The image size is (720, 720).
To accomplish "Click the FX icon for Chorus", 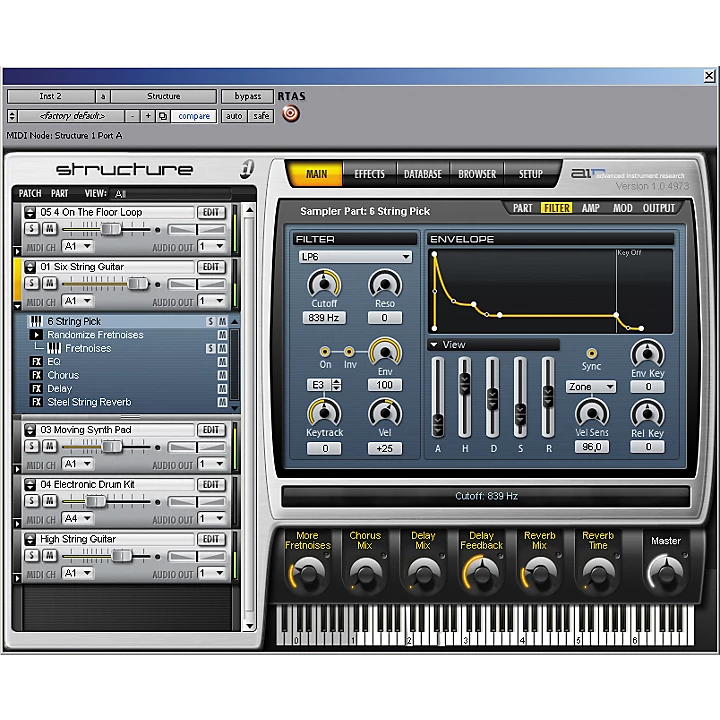I will (37, 375).
